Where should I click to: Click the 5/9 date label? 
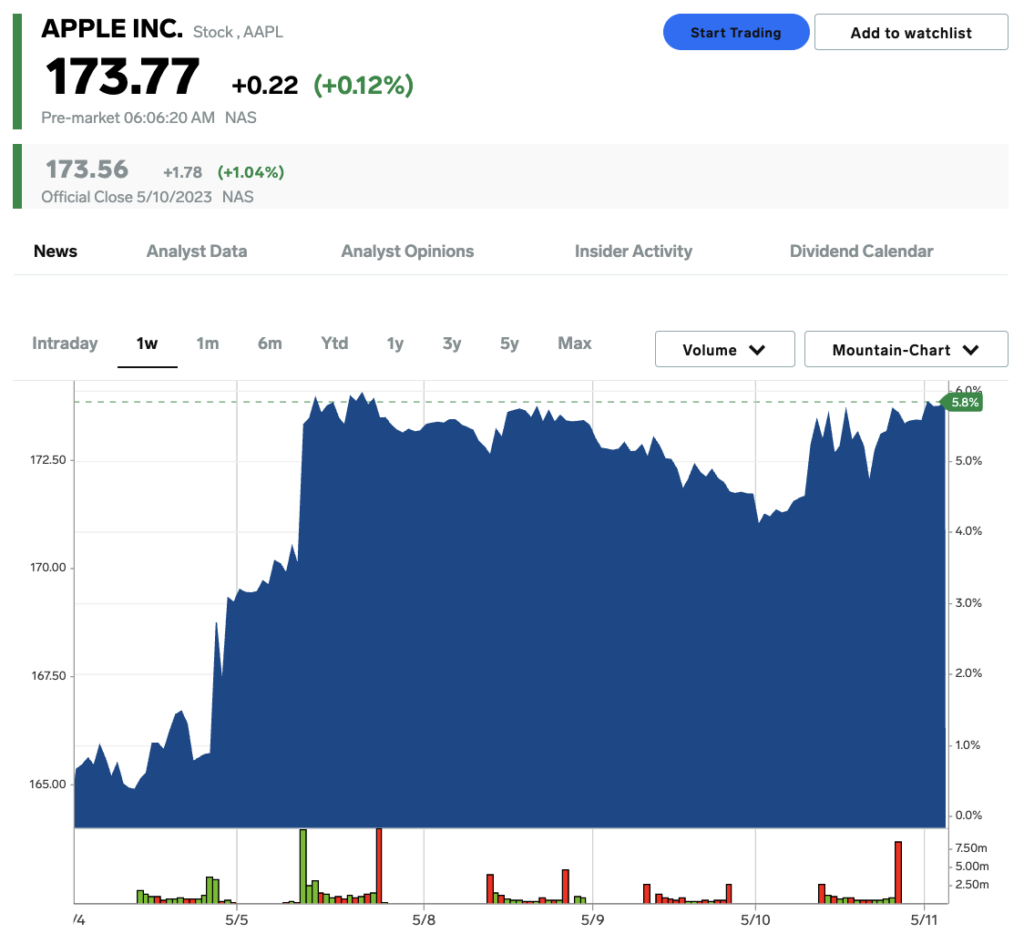[592, 920]
